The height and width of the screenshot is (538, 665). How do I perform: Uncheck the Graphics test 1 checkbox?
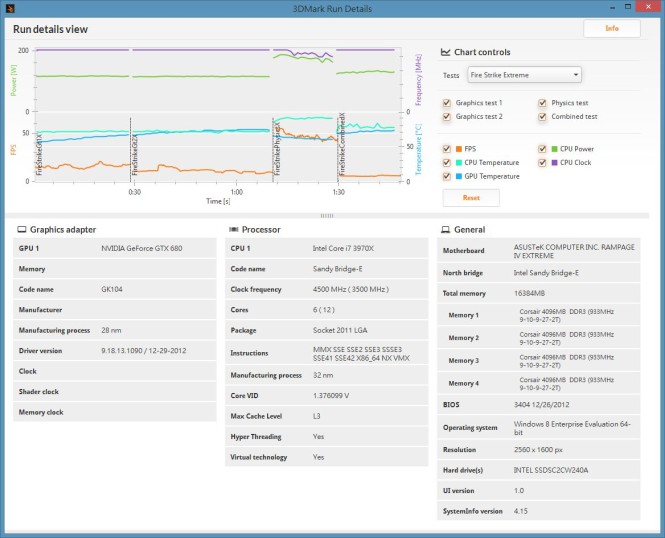446,103
